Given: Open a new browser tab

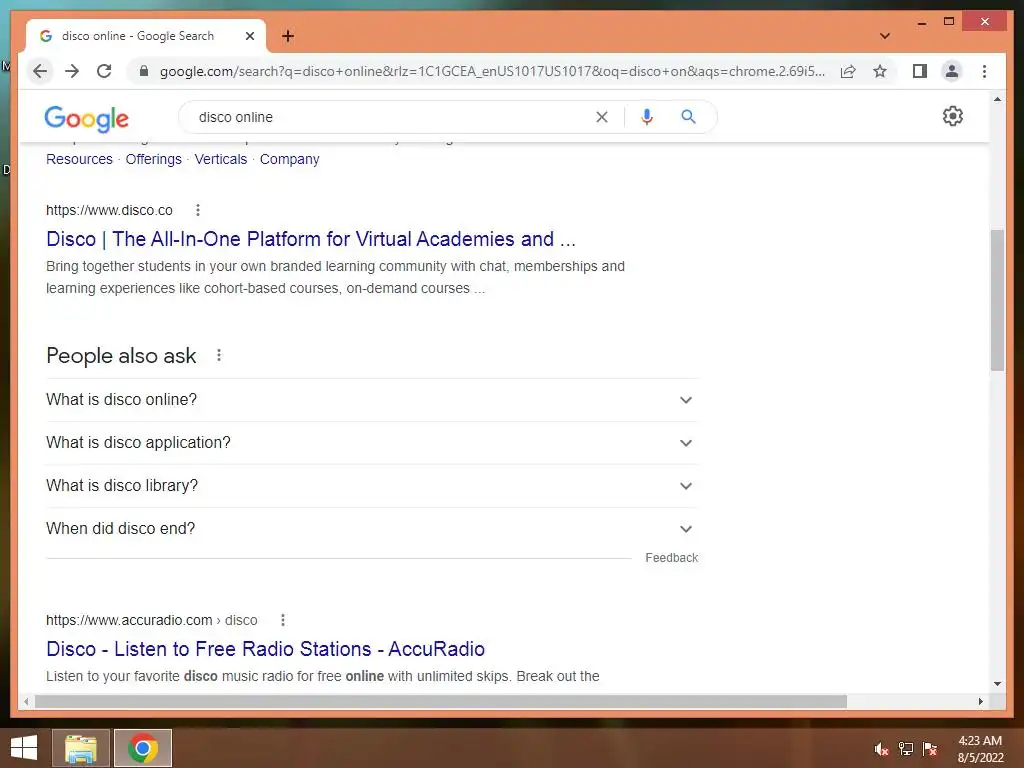Looking at the screenshot, I should coord(287,36).
